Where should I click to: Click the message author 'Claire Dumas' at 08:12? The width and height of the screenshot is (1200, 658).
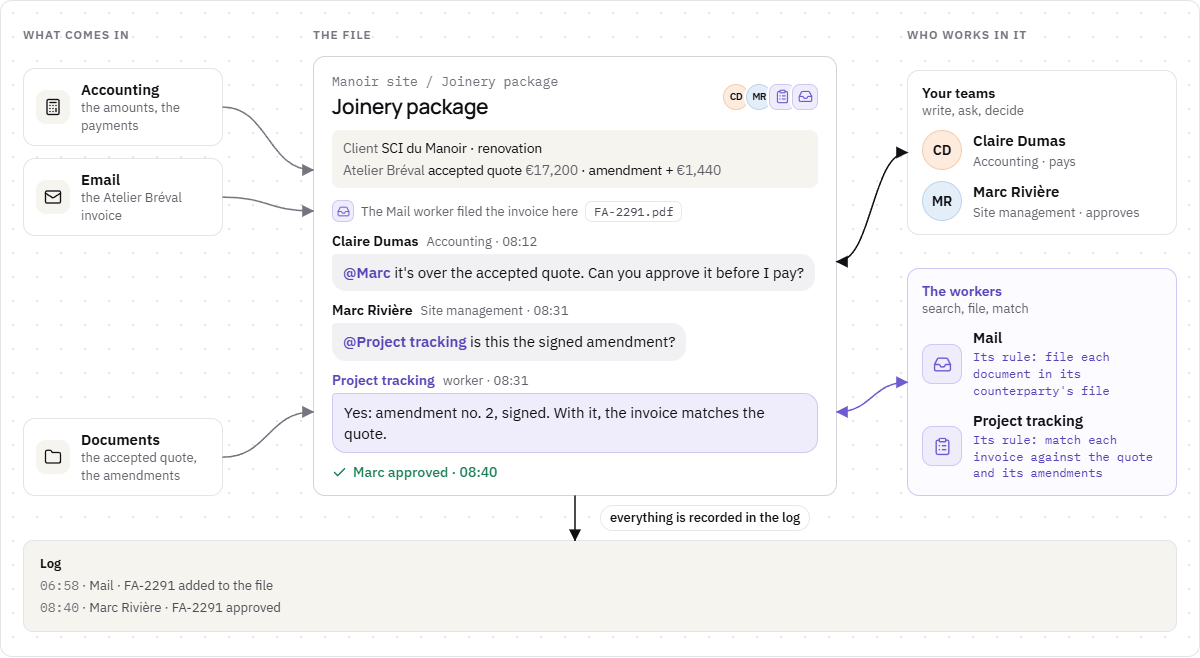[376, 241]
